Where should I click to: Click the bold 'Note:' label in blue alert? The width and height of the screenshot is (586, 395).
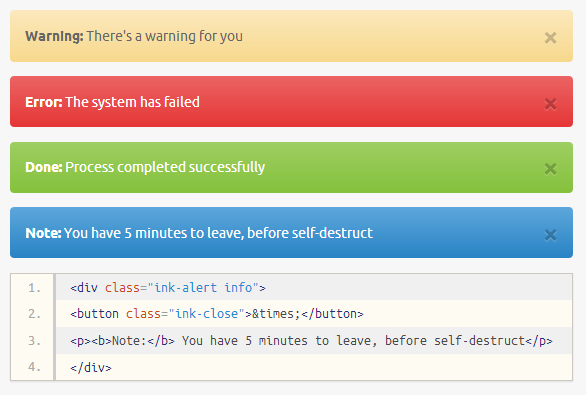click(x=43, y=233)
